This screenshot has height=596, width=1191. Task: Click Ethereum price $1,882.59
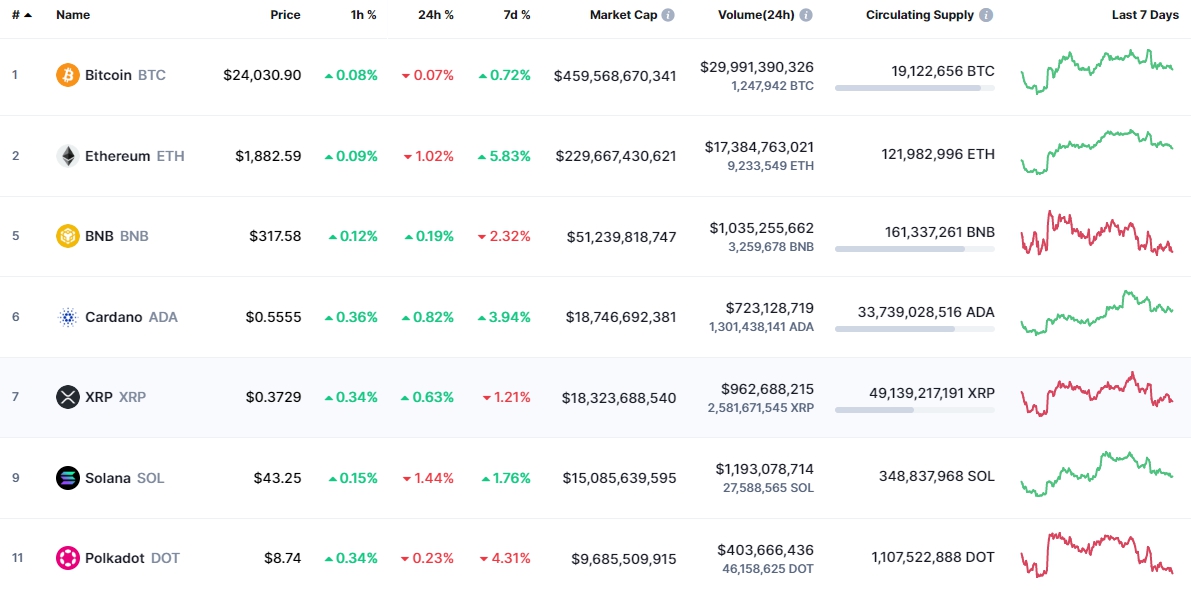pos(268,156)
